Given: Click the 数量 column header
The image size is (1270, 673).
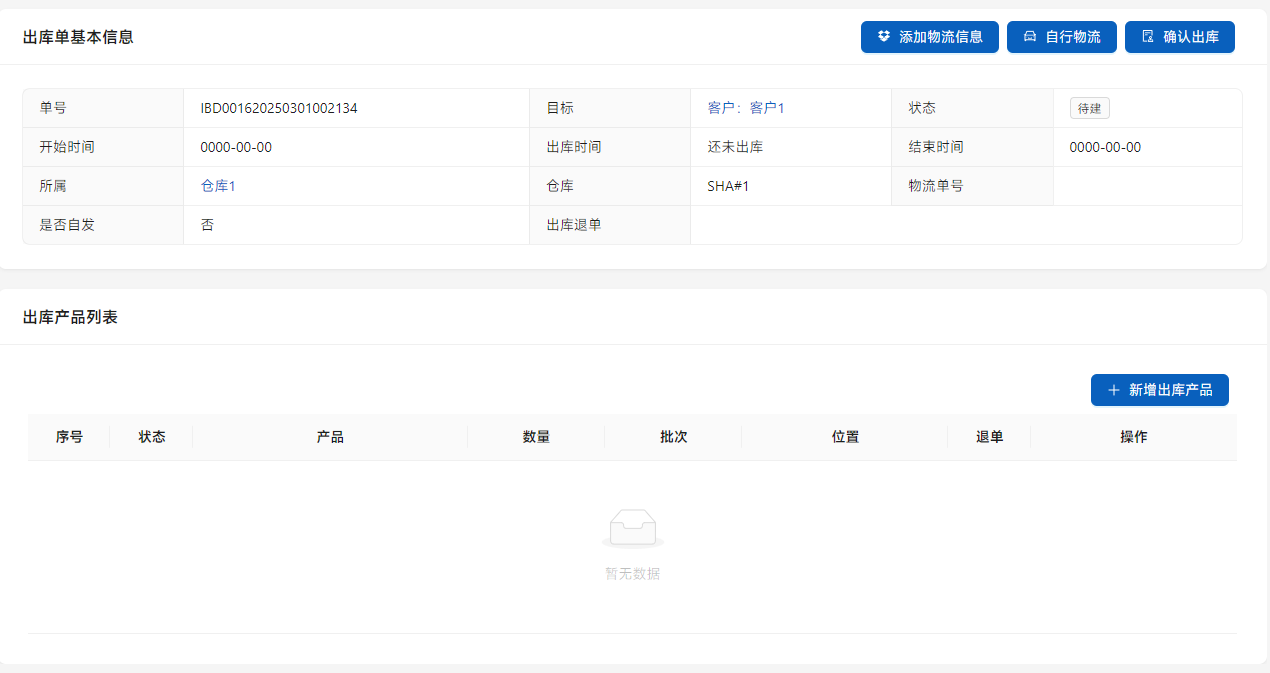Looking at the screenshot, I should (x=536, y=437).
